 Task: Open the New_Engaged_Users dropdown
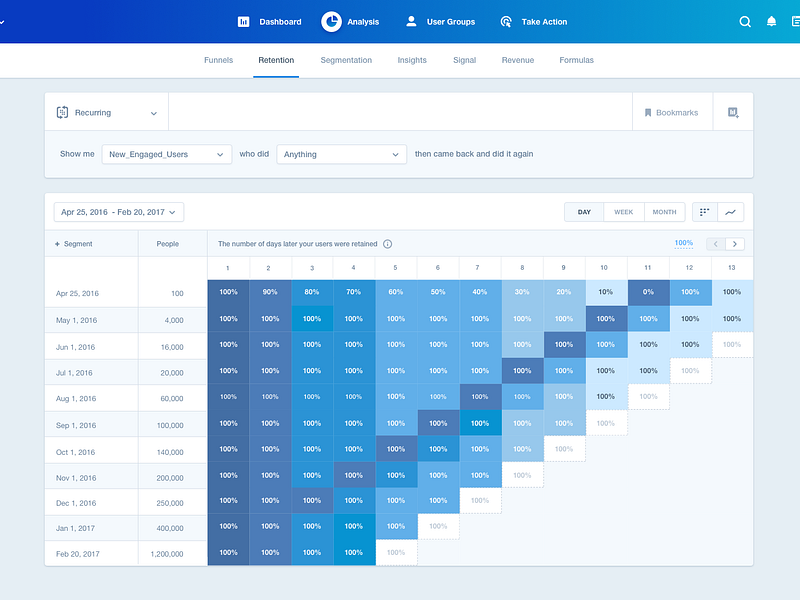(166, 155)
